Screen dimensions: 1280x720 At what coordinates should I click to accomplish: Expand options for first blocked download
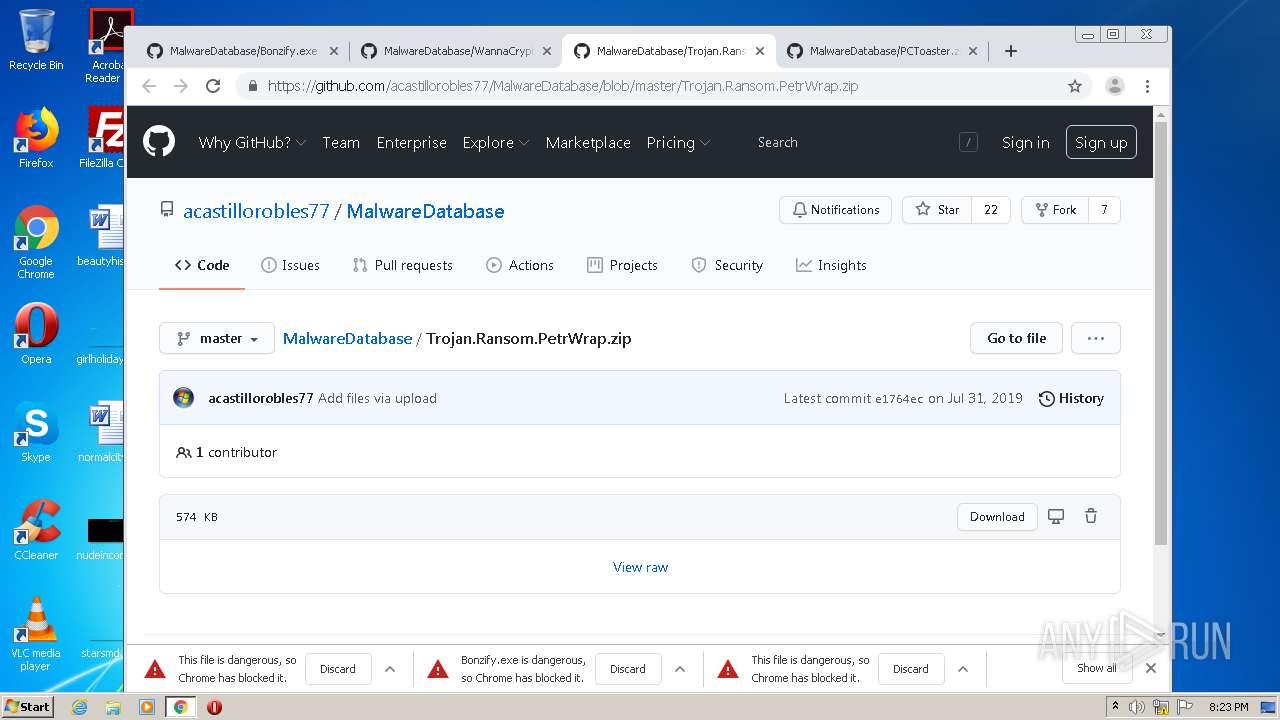(x=390, y=669)
